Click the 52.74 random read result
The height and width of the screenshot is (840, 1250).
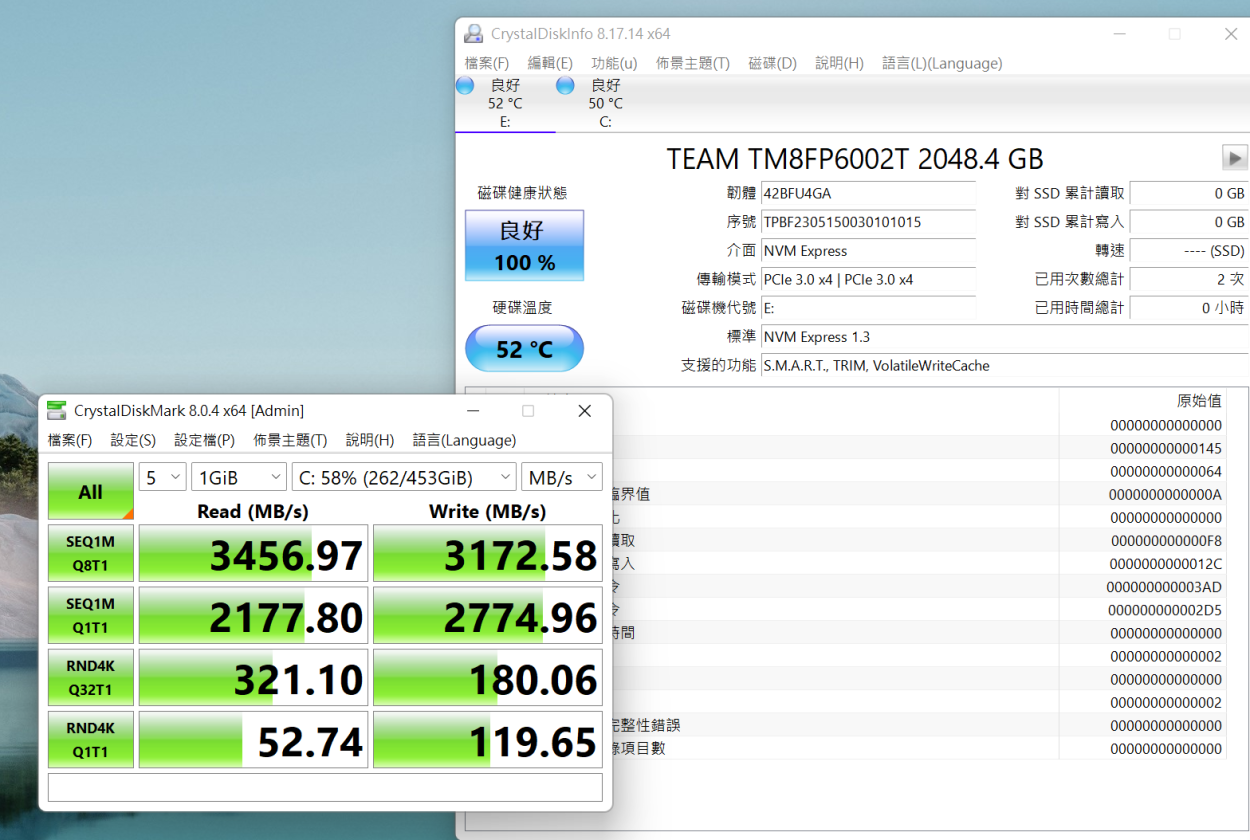pyautogui.click(x=253, y=740)
